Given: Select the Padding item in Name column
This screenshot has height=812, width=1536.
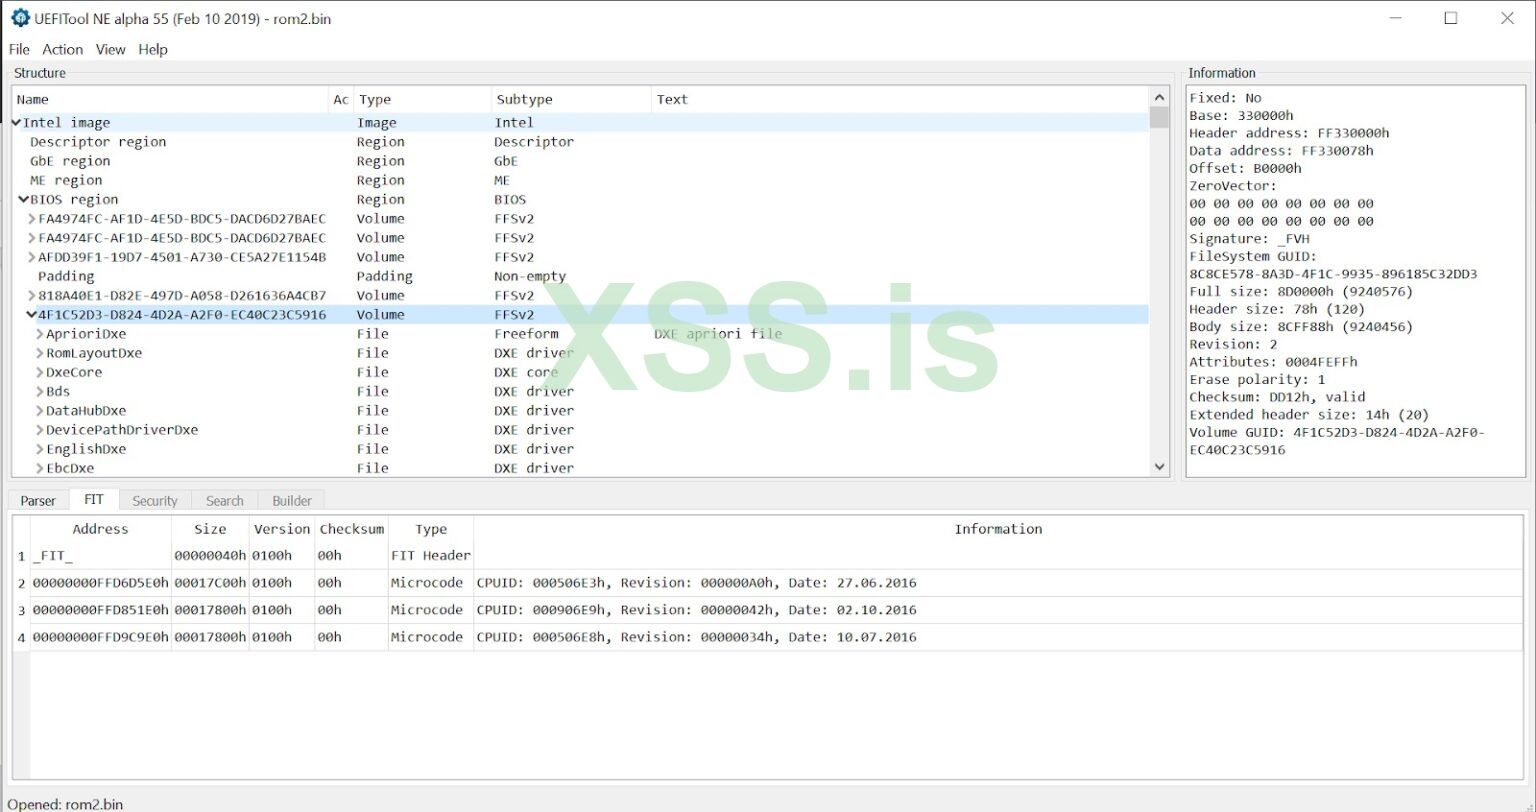Looking at the screenshot, I should [66, 276].
